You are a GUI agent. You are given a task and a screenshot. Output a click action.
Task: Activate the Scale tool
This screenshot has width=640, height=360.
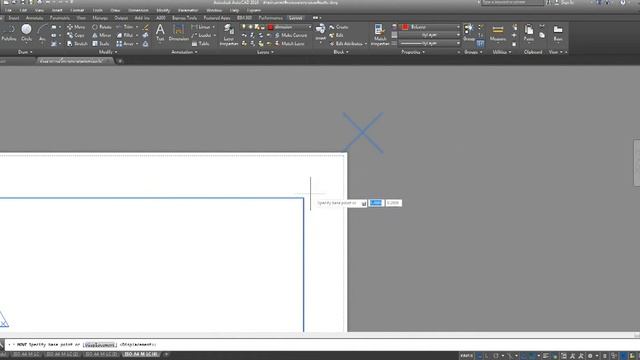(x=101, y=43)
